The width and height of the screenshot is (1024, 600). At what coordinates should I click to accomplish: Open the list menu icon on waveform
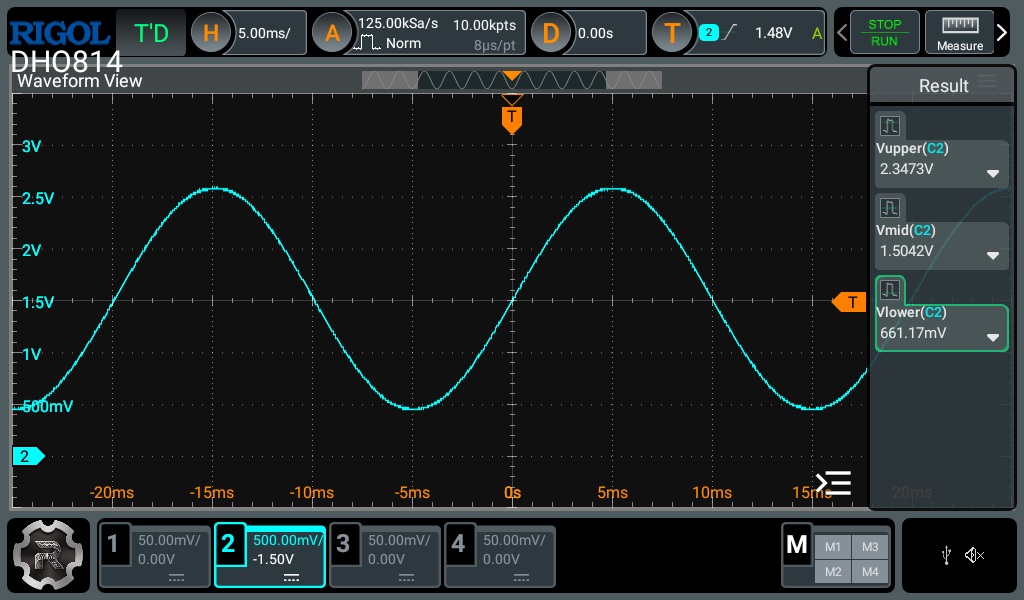833,483
